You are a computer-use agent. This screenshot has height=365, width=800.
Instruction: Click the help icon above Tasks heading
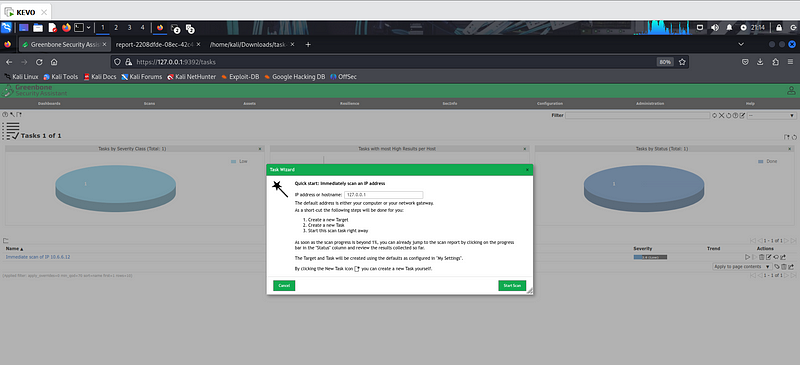5,115
